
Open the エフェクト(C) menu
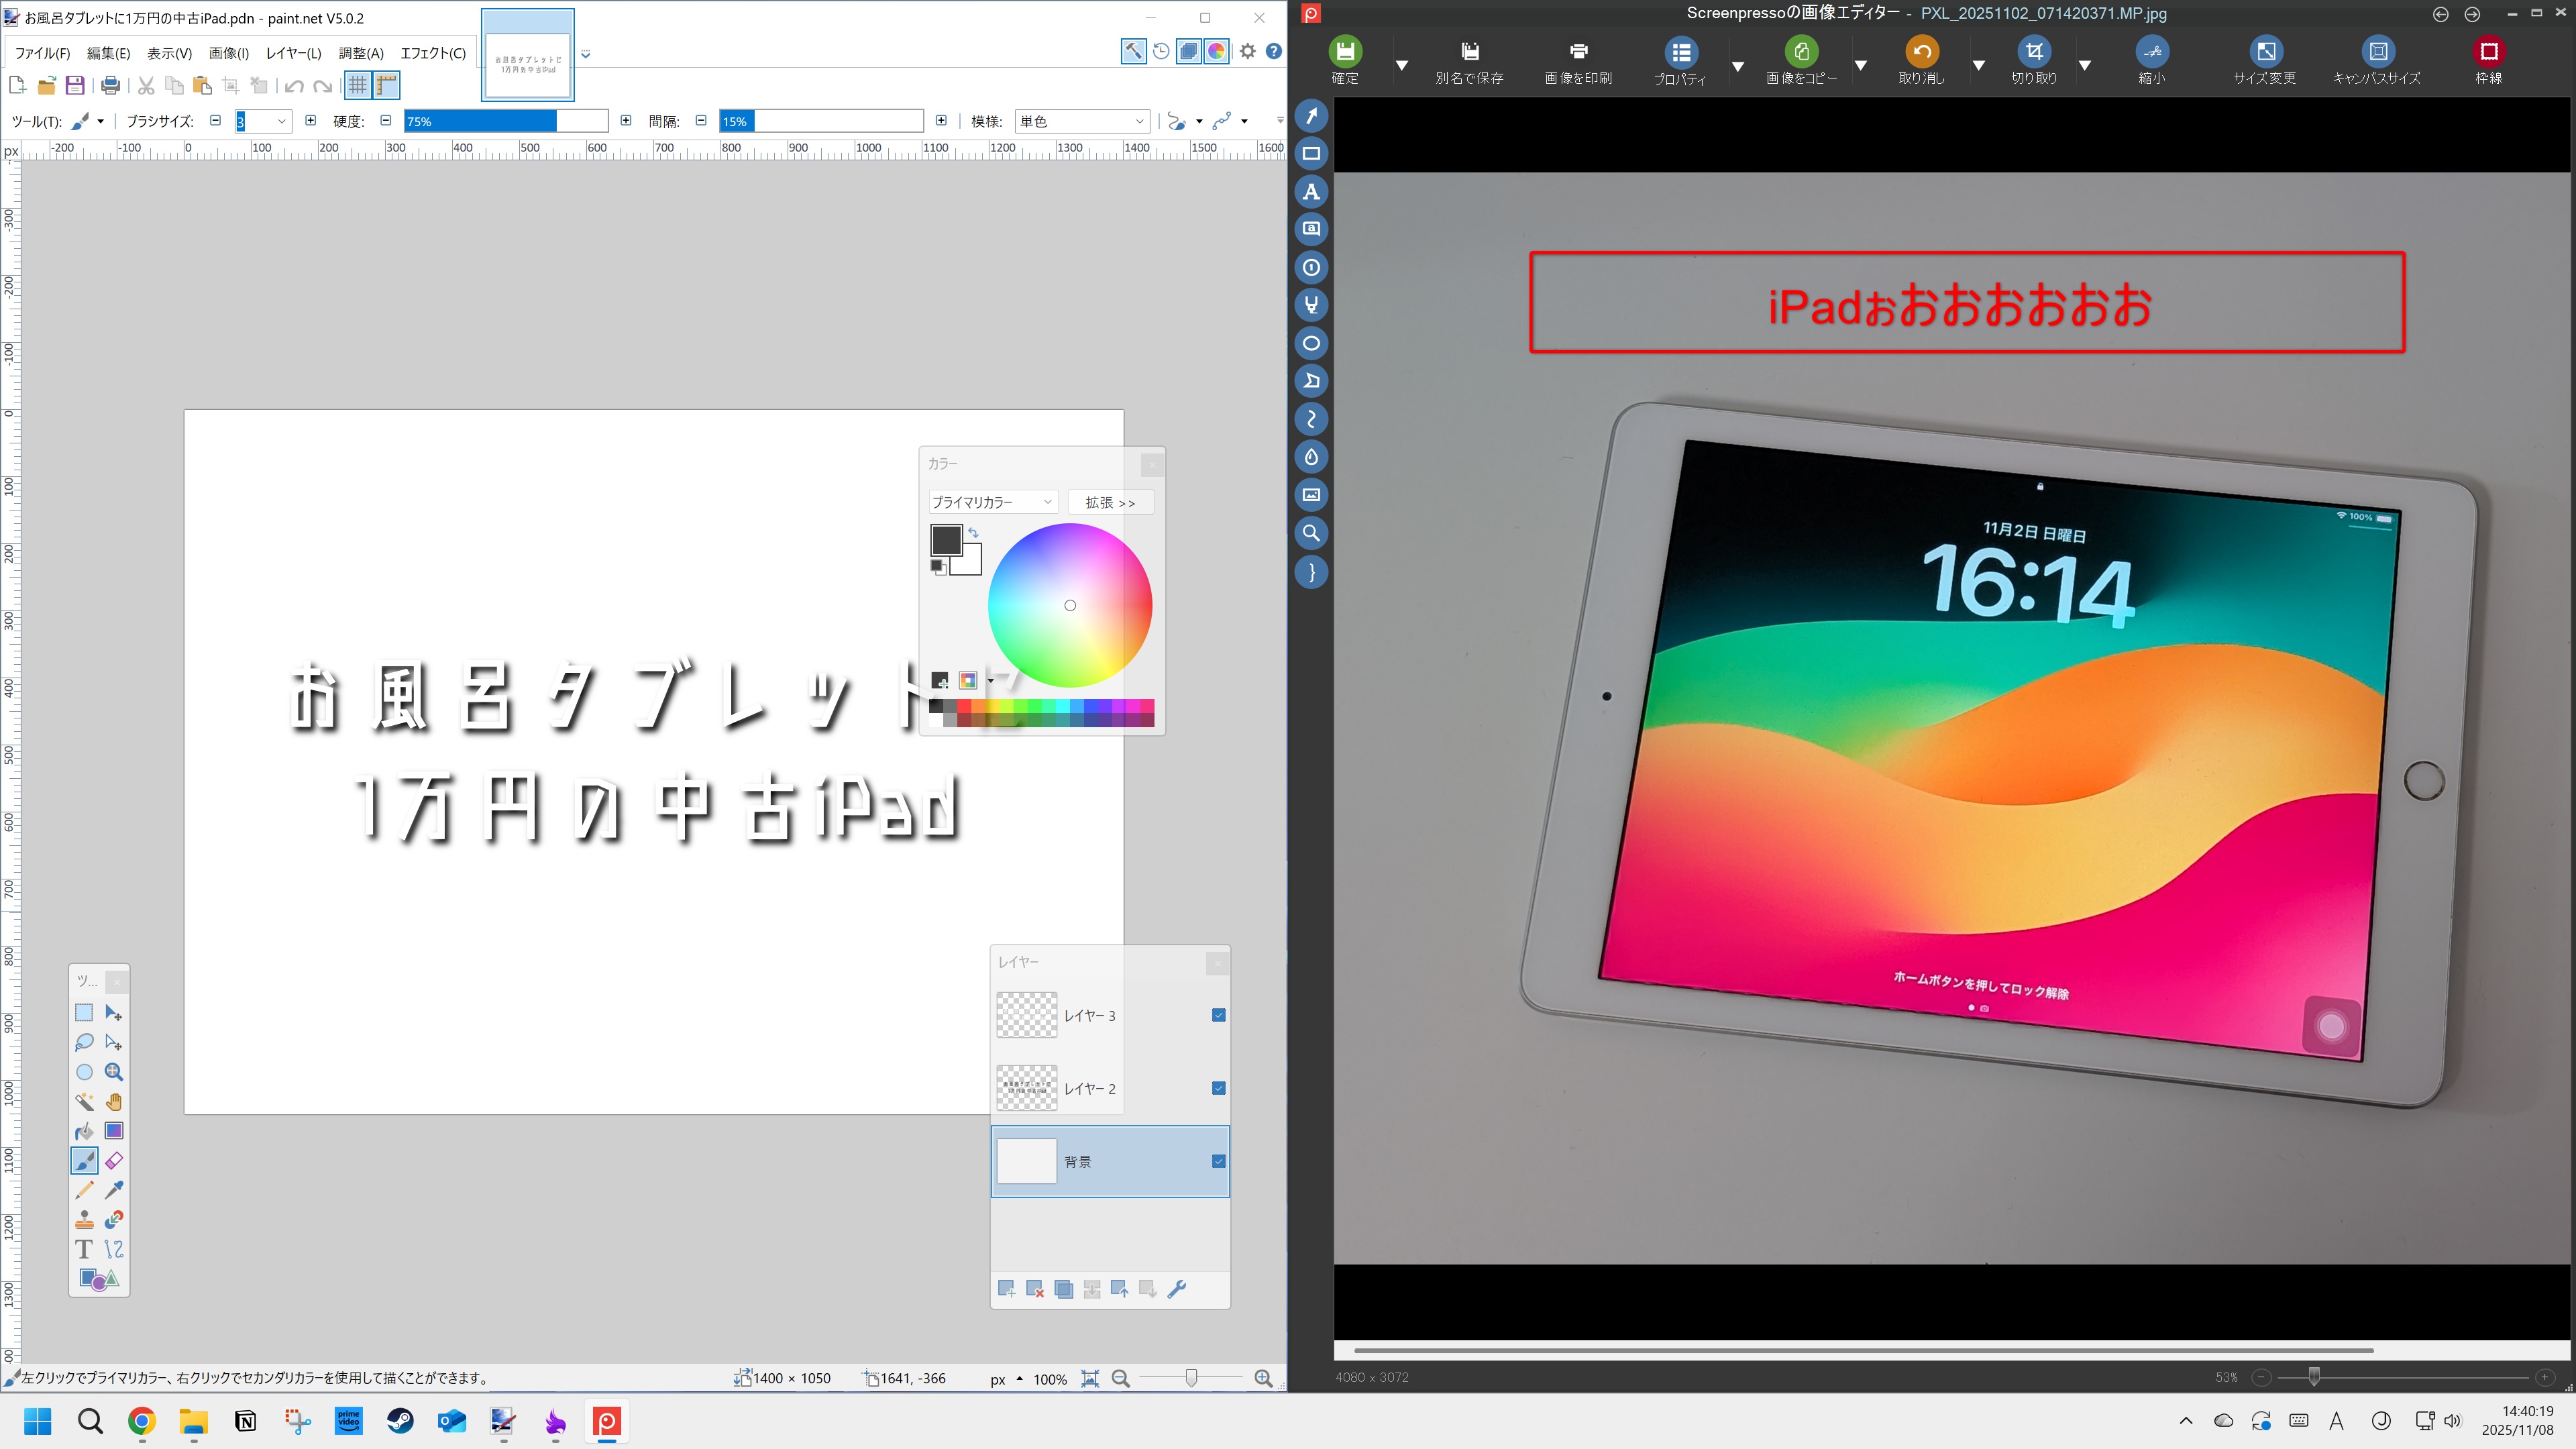pyautogui.click(x=432, y=53)
